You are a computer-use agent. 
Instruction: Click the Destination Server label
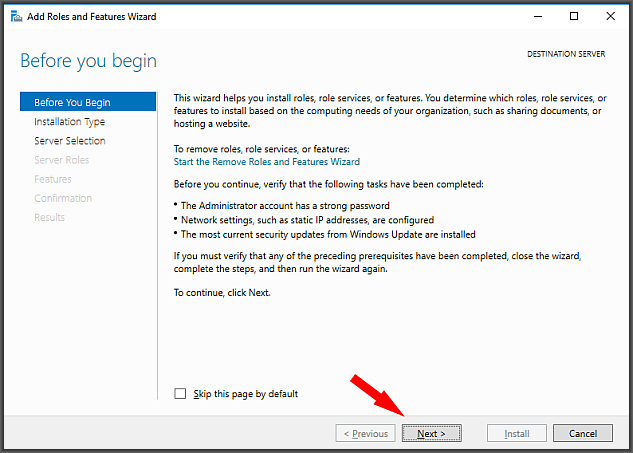[566, 54]
